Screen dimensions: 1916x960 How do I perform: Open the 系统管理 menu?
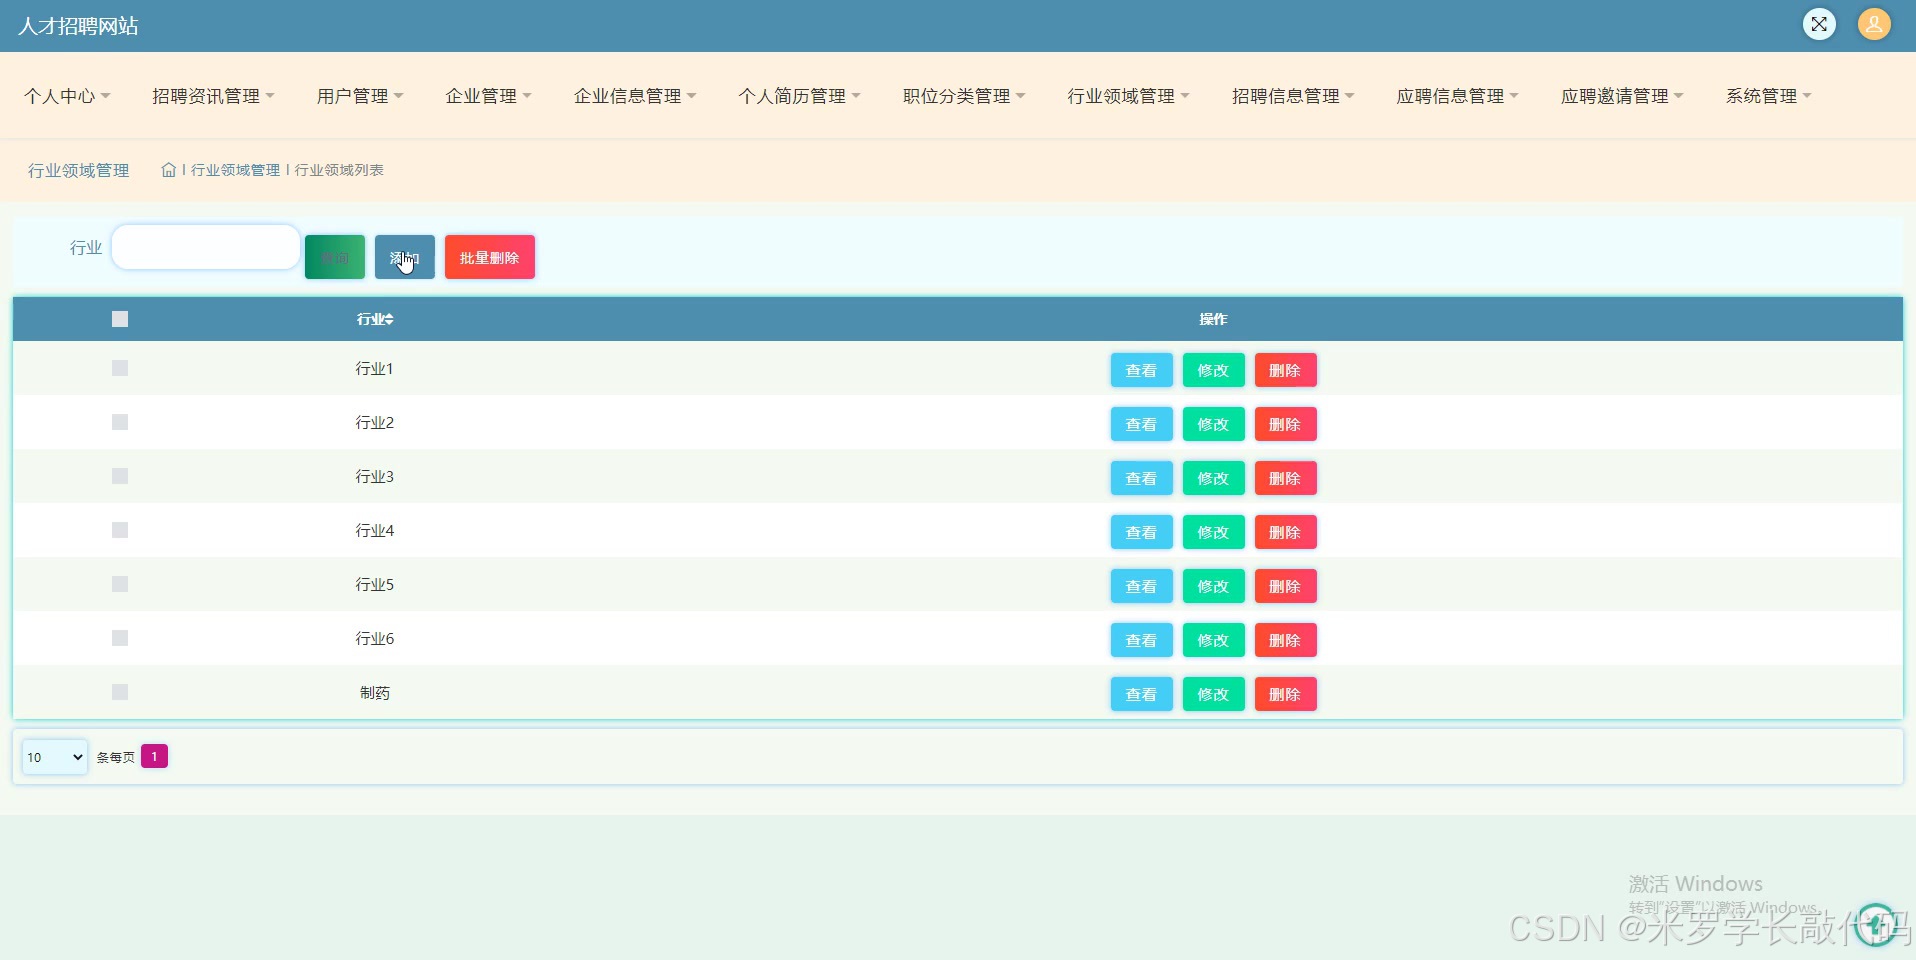tap(1768, 96)
